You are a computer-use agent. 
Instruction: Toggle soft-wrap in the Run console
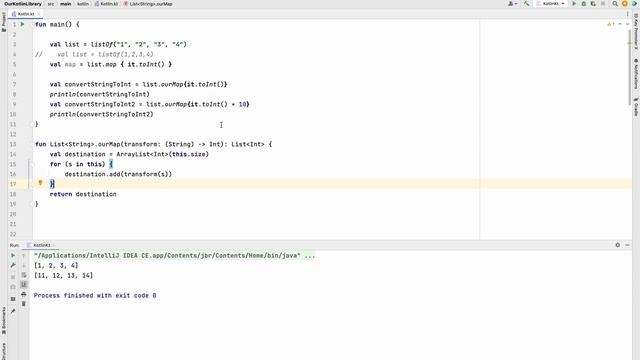[24, 275]
